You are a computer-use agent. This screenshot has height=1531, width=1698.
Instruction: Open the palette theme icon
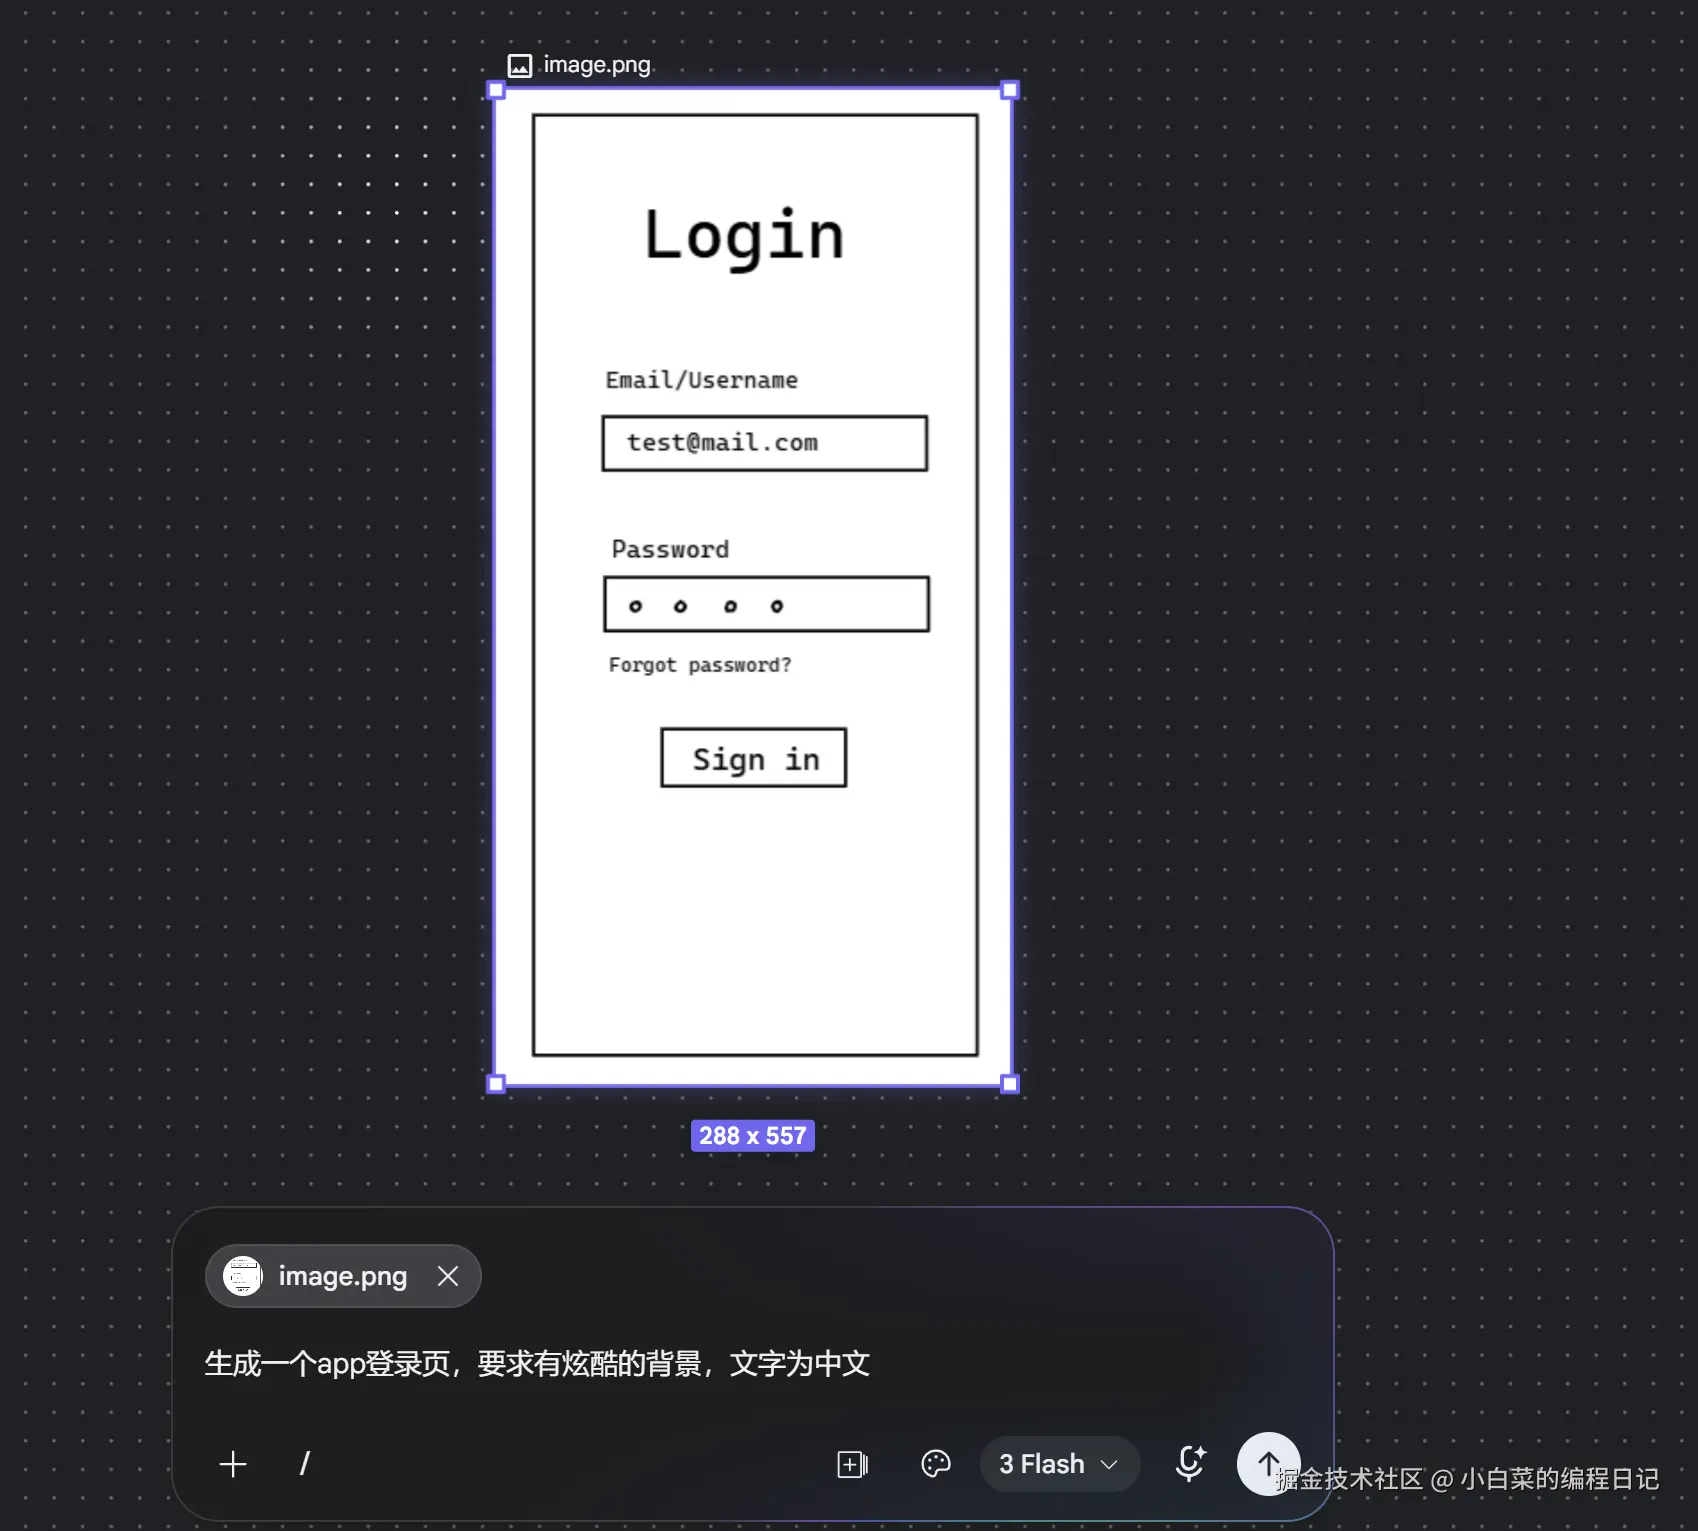[x=936, y=1464]
